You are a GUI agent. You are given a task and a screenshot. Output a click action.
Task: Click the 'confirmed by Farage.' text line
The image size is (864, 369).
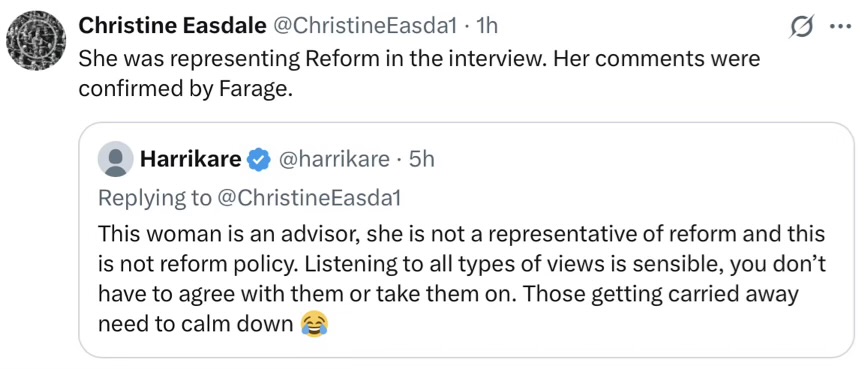click(x=185, y=89)
